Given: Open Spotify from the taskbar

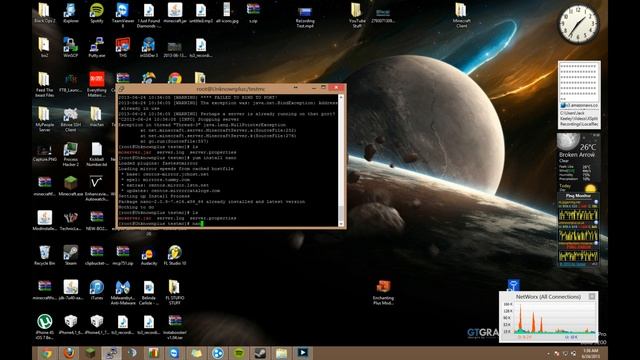Looking at the screenshot, I should click(238, 353).
